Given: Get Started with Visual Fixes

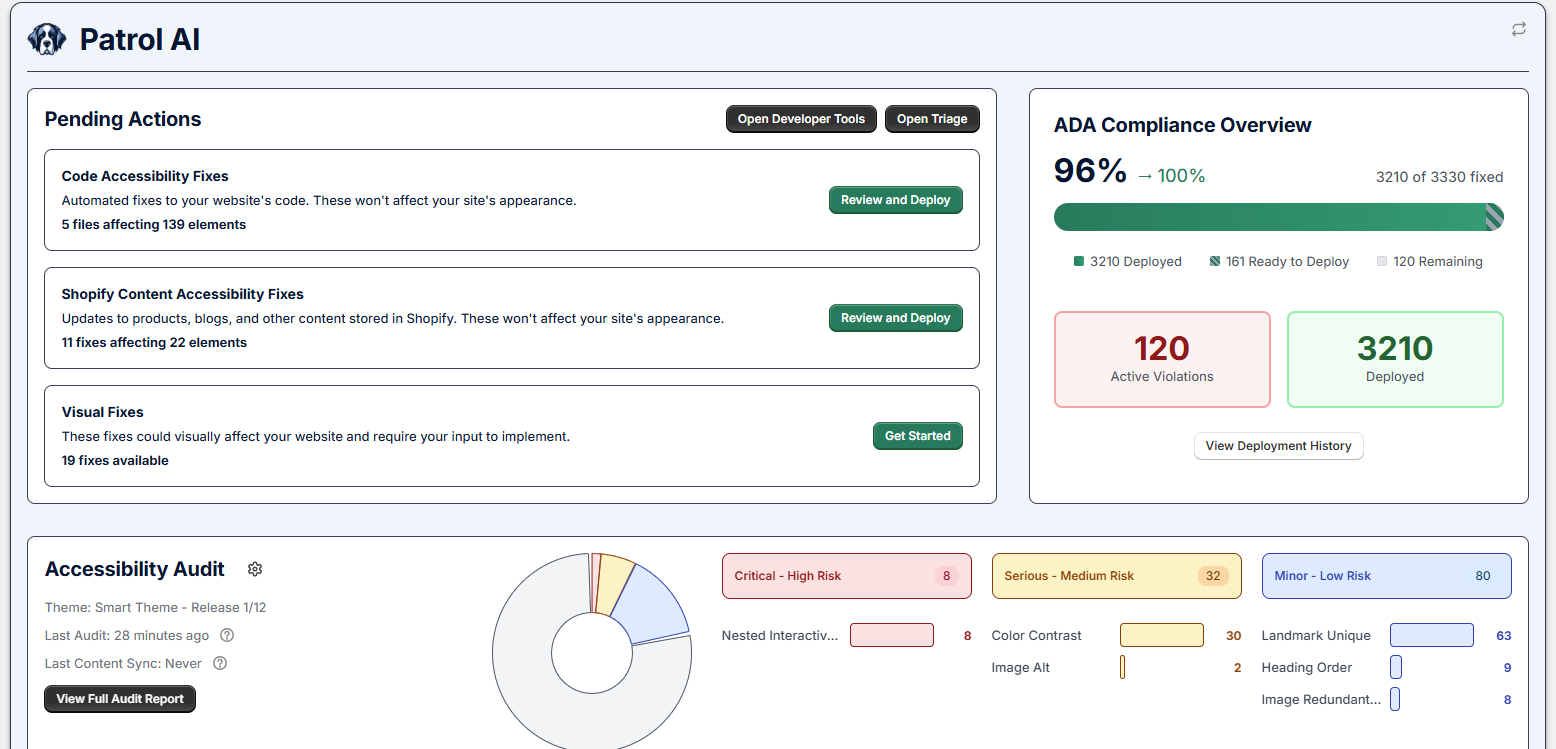Looking at the screenshot, I should coord(917,436).
